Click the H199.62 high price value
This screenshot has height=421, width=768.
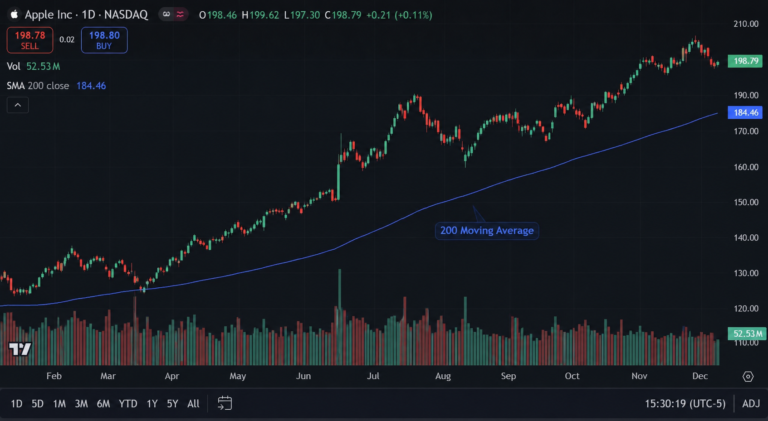[x=260, y=15]
